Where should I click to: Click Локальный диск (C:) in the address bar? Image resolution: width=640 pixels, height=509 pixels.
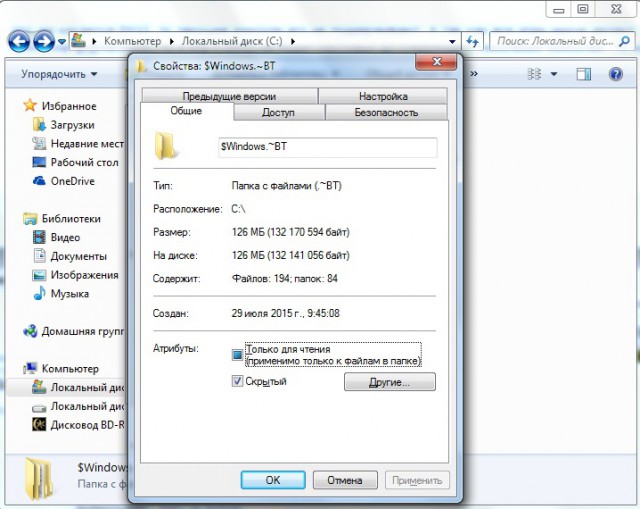232,41
